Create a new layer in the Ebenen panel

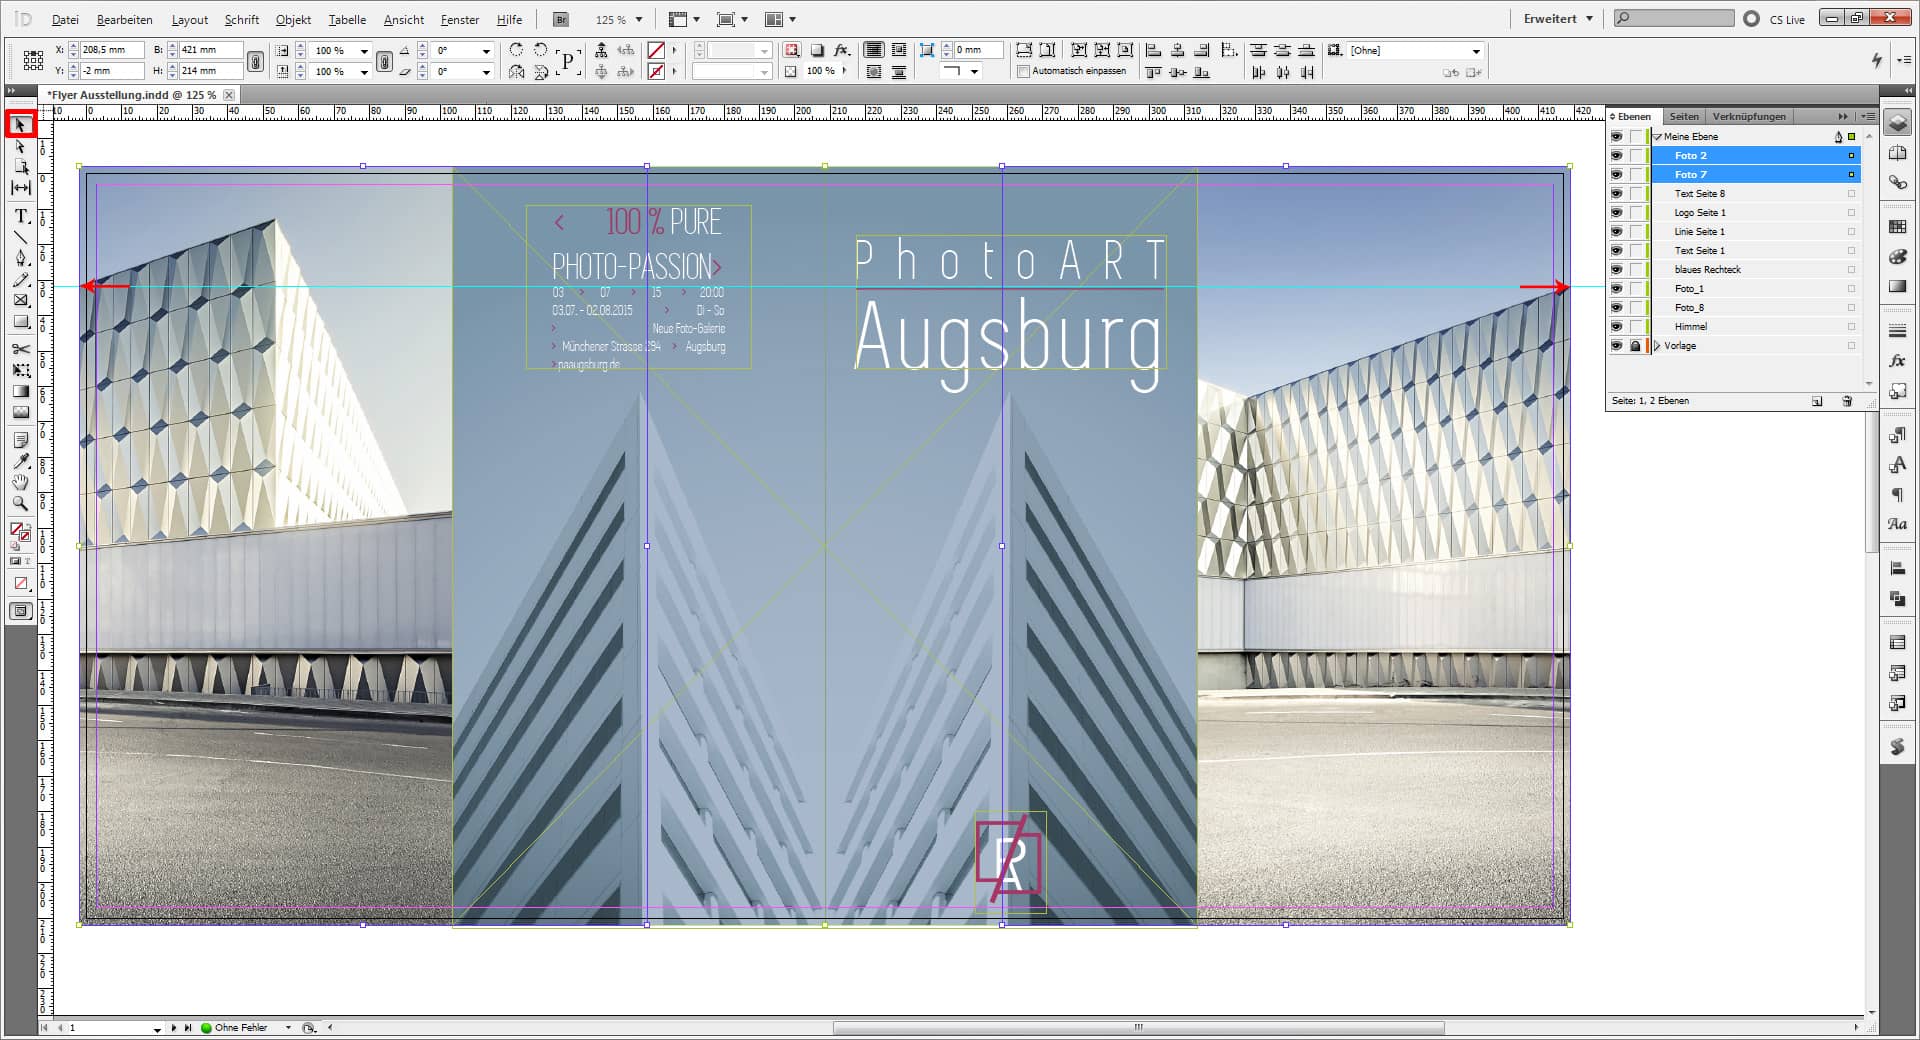coord(1816,400)
